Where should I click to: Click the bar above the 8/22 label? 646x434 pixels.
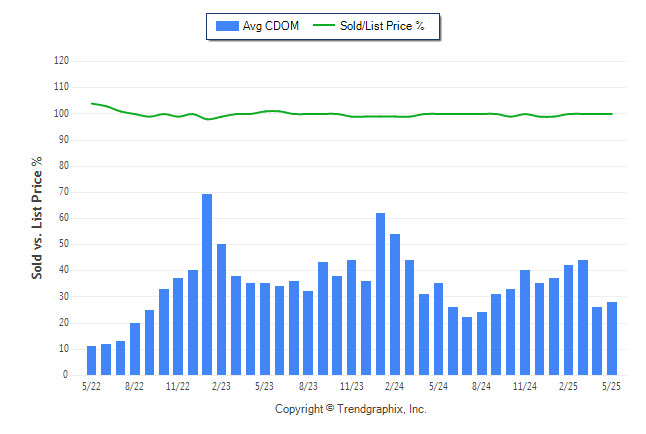point(135,349)
